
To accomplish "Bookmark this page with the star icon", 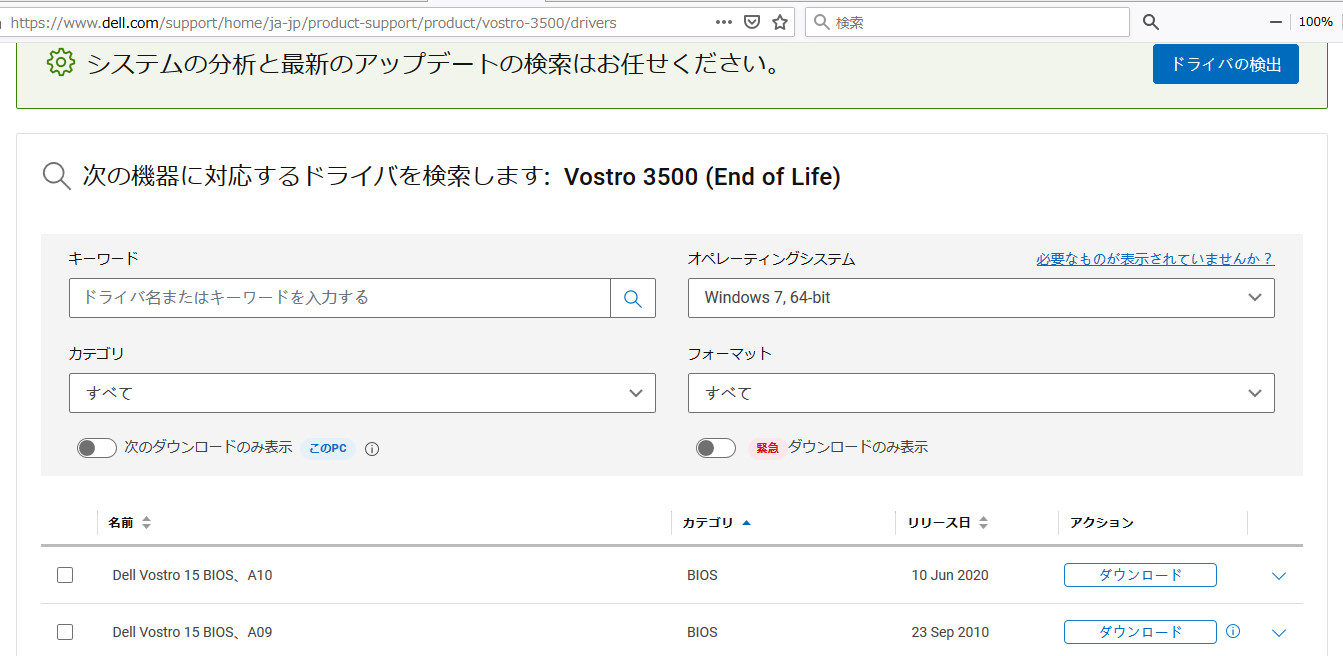I will coord(780,22).
